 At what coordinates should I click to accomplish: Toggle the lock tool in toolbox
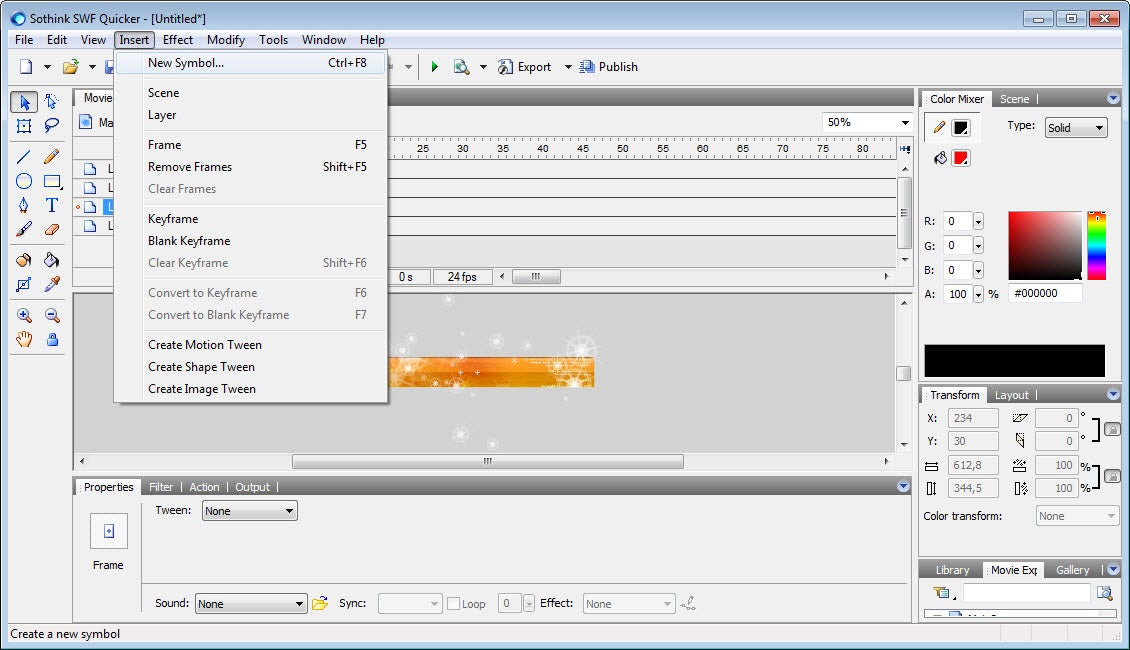tap(52, 339)
